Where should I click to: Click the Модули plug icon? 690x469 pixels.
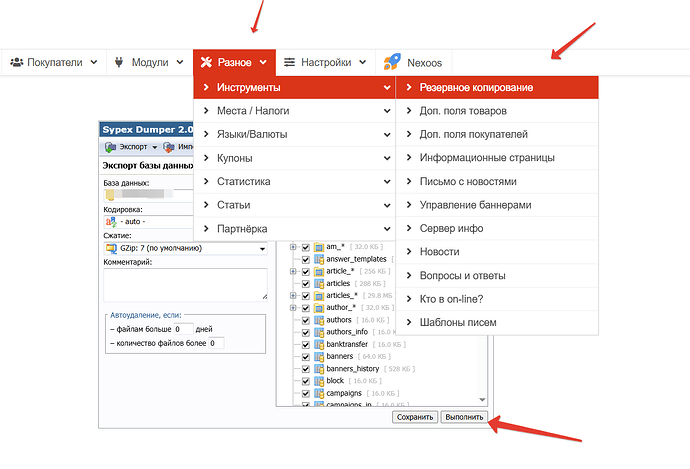[119, 62]
